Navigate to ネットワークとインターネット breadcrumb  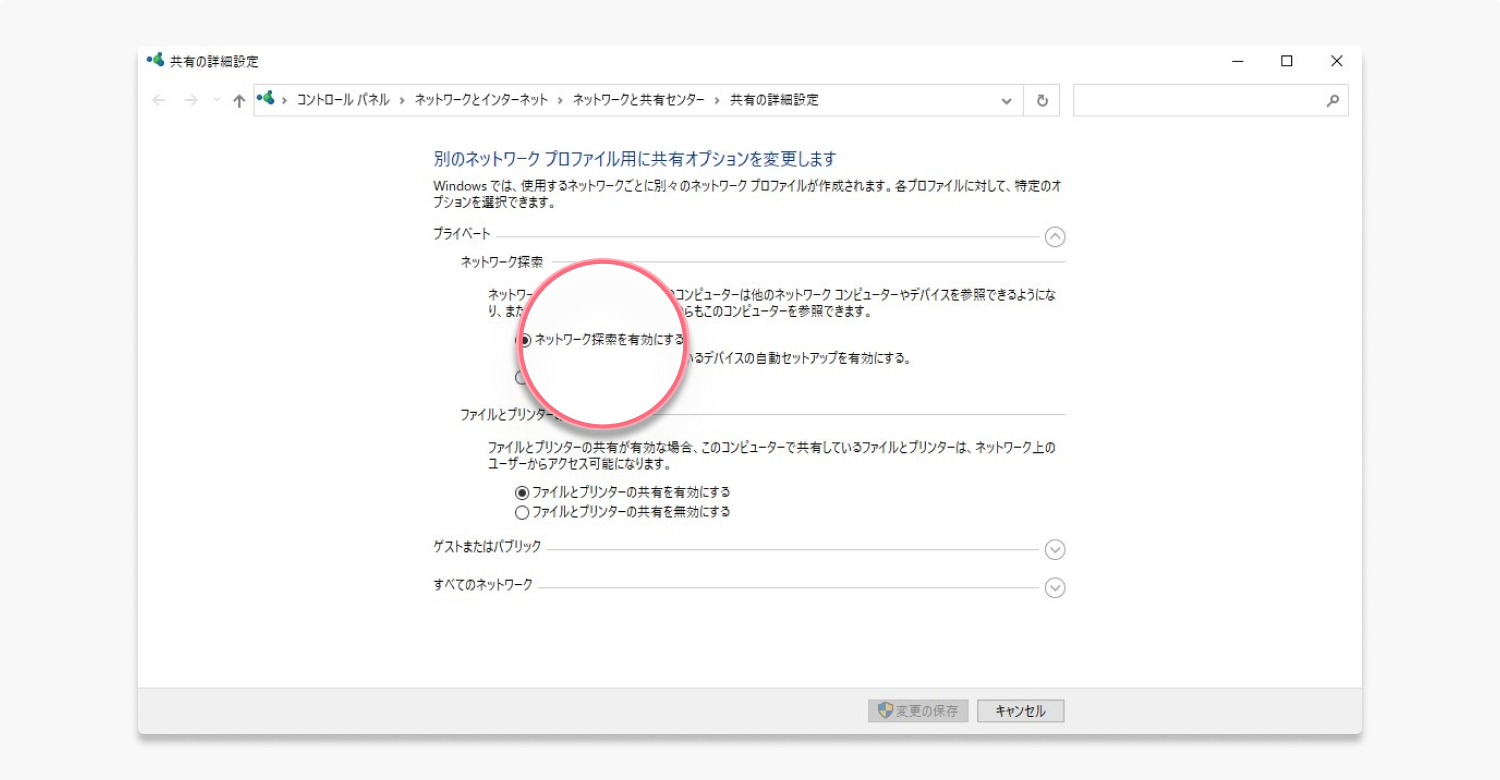point(481,100)
